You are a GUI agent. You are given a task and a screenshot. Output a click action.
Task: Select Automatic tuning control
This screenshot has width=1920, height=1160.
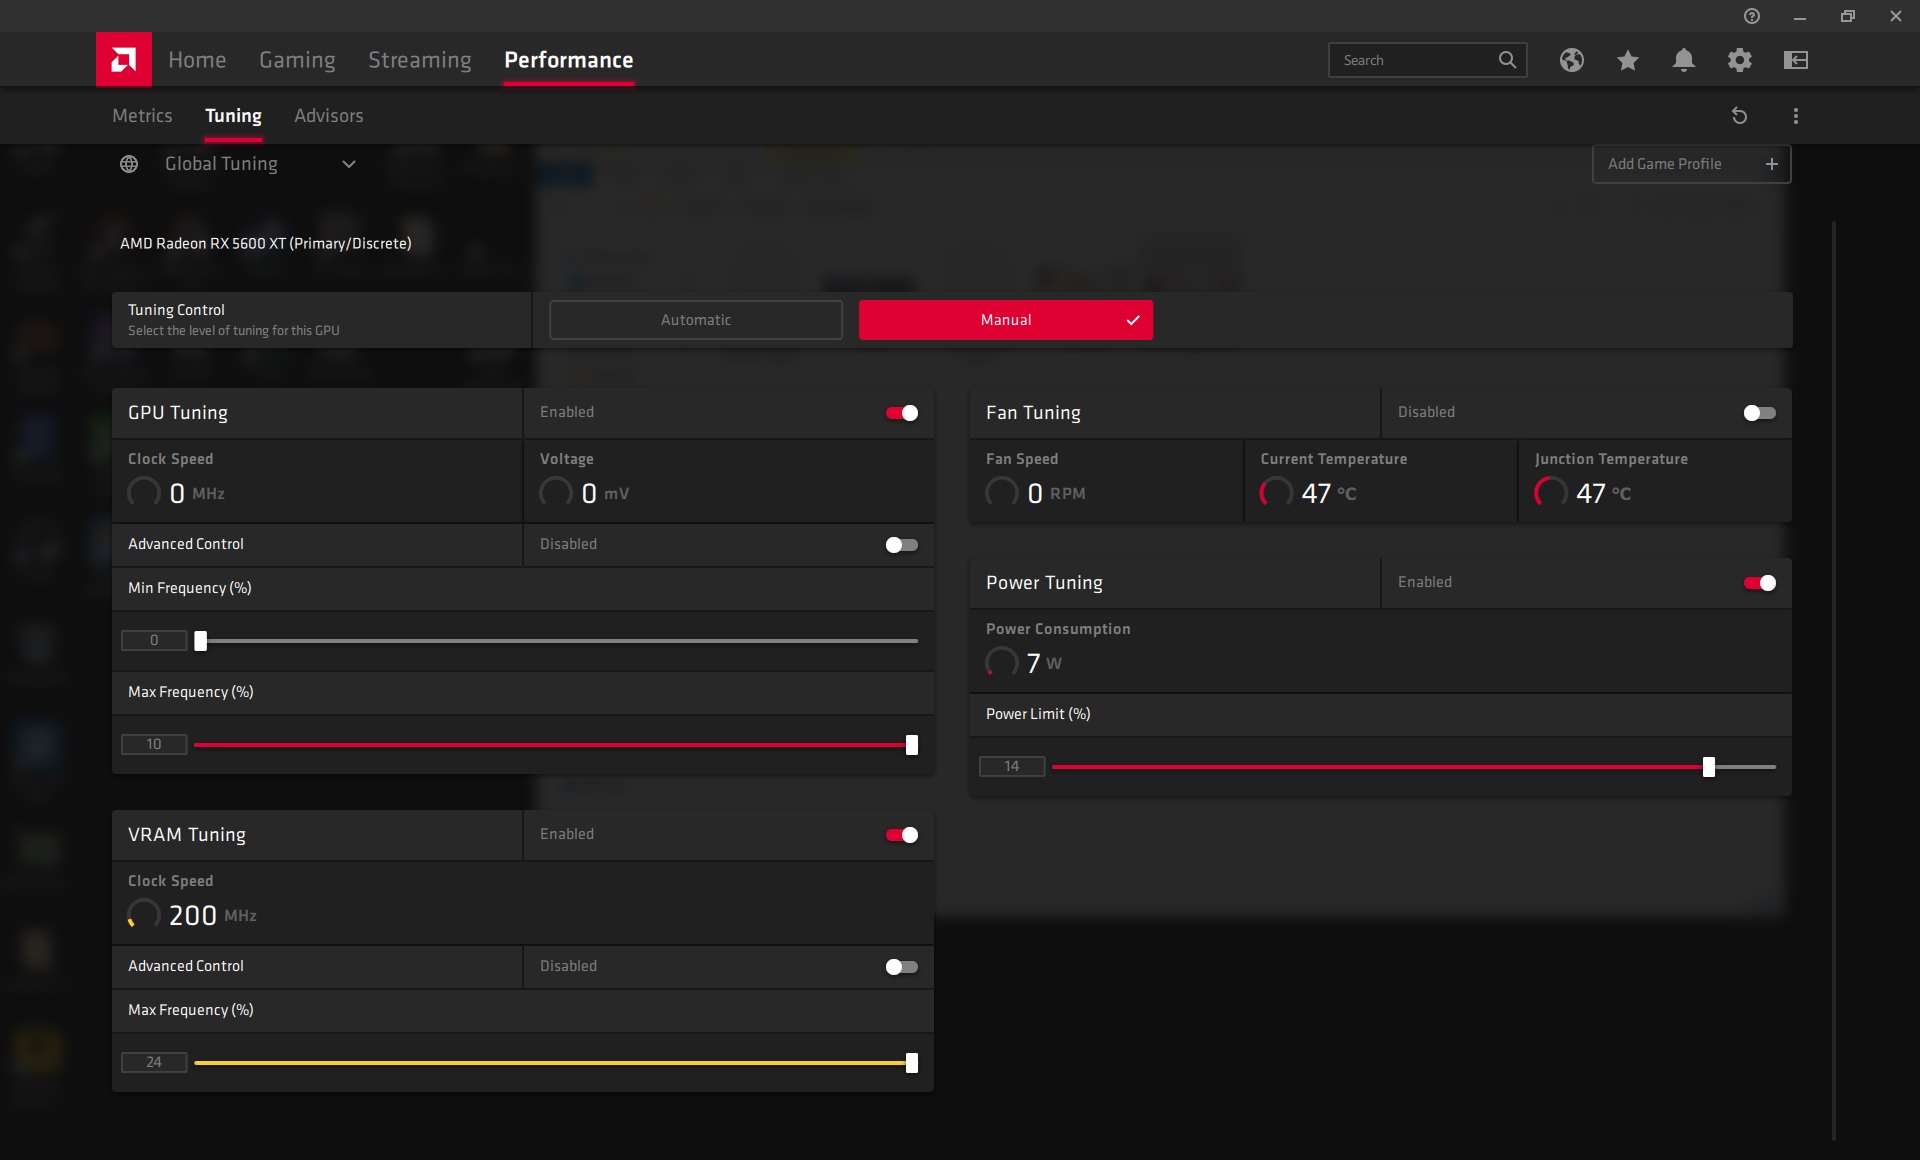(x=696, y=320)
